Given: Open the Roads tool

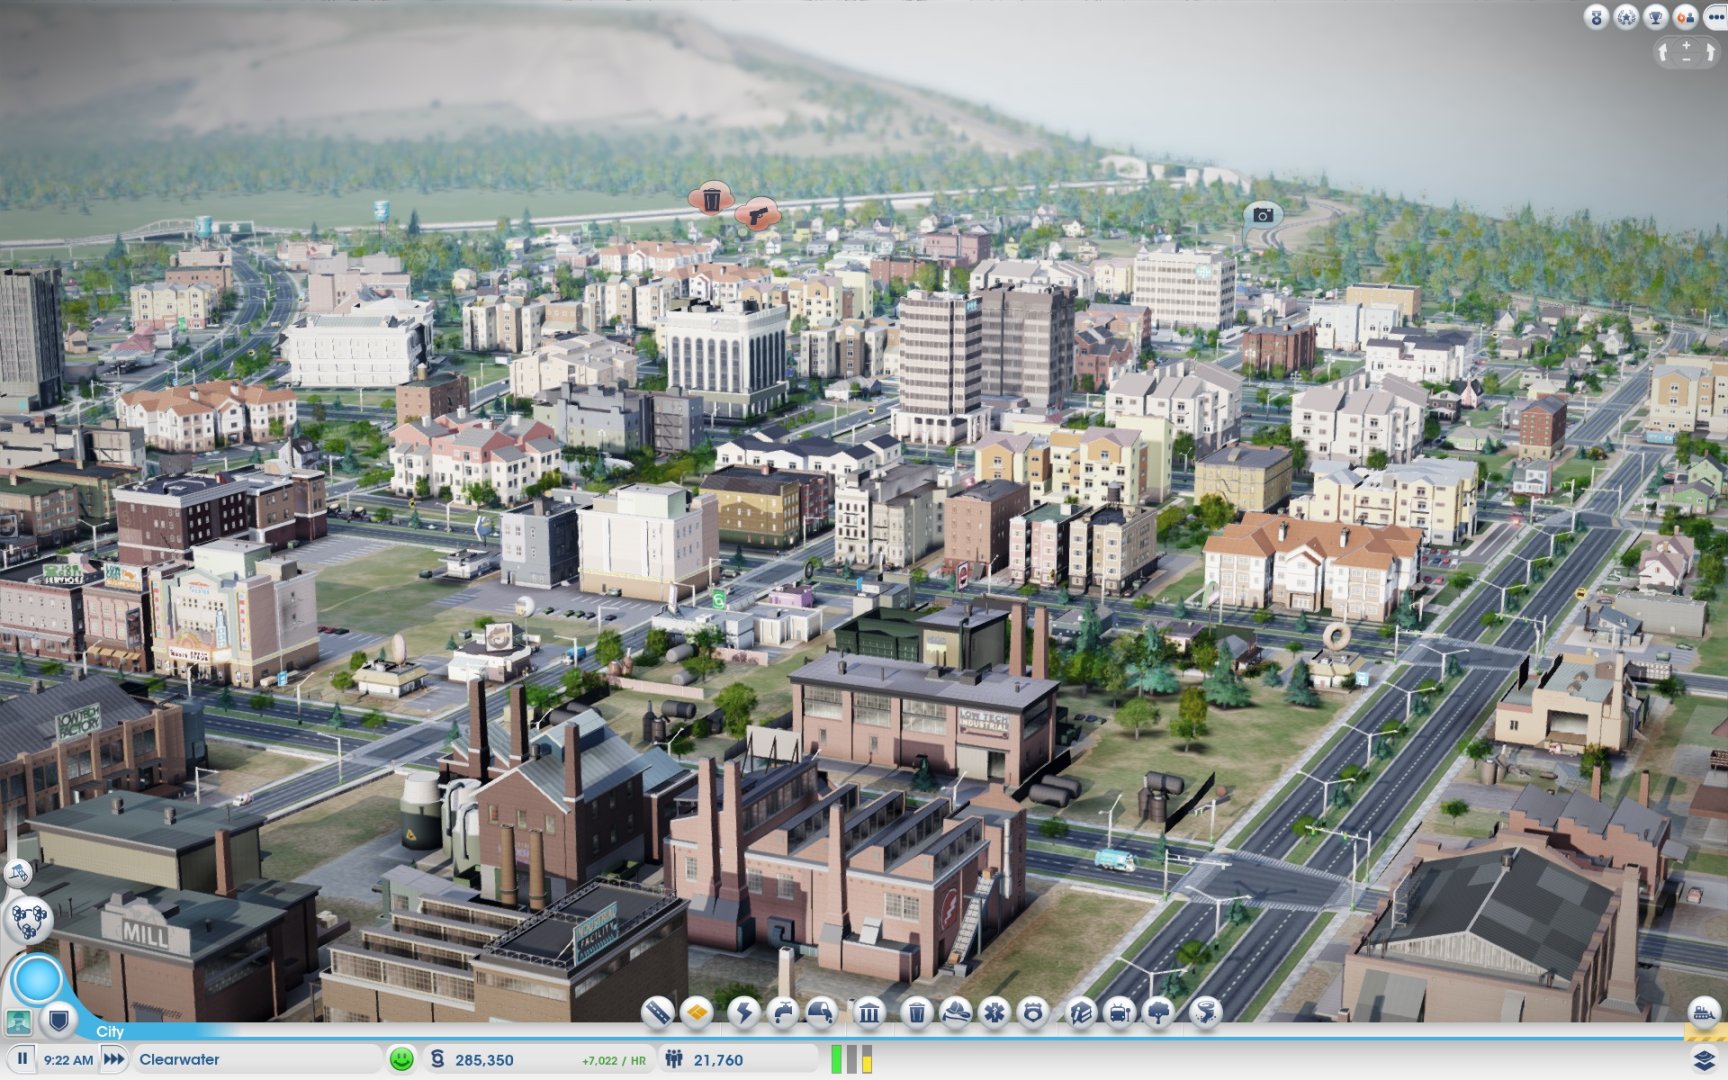Looking at the screenshot, I should tap(657, 1013).
